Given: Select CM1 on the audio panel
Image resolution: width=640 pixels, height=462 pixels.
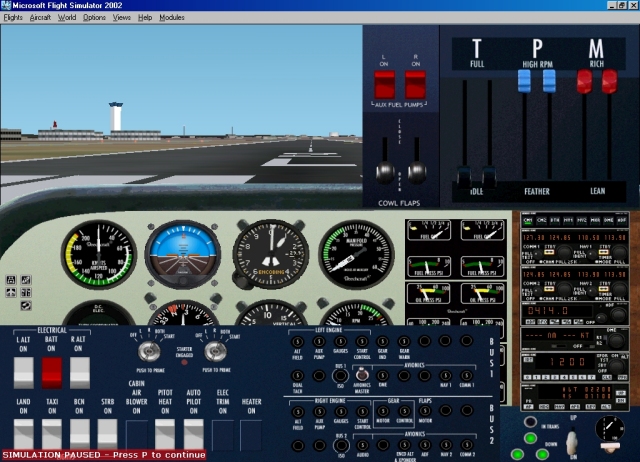Looking at the screenshot, I should point(528,221).
